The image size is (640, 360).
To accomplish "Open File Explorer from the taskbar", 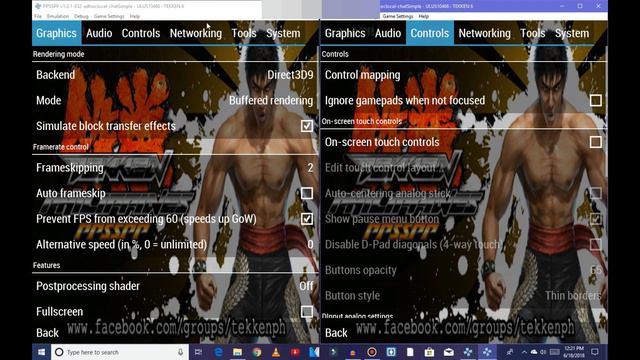I will (237, 352).
